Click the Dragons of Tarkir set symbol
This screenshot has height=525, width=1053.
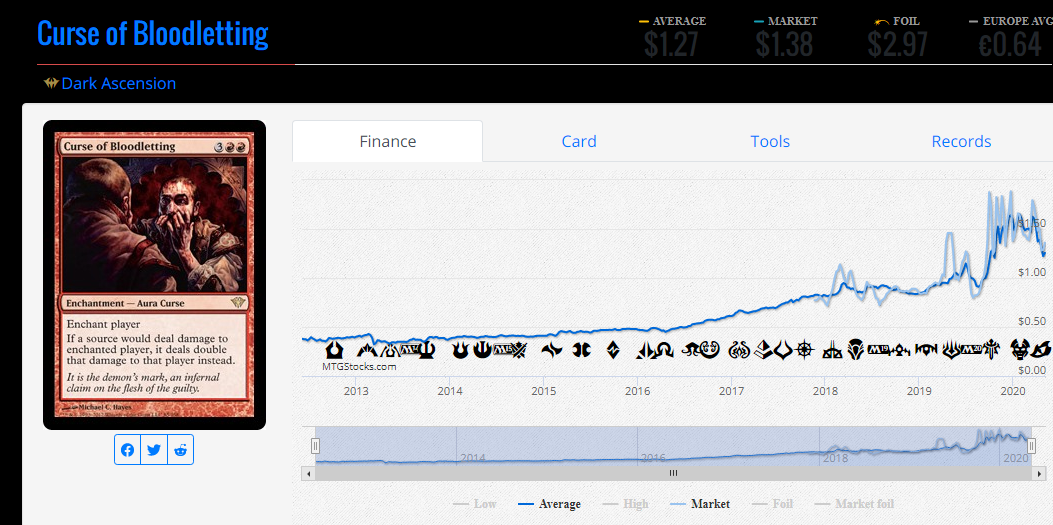tap(582, 349)
